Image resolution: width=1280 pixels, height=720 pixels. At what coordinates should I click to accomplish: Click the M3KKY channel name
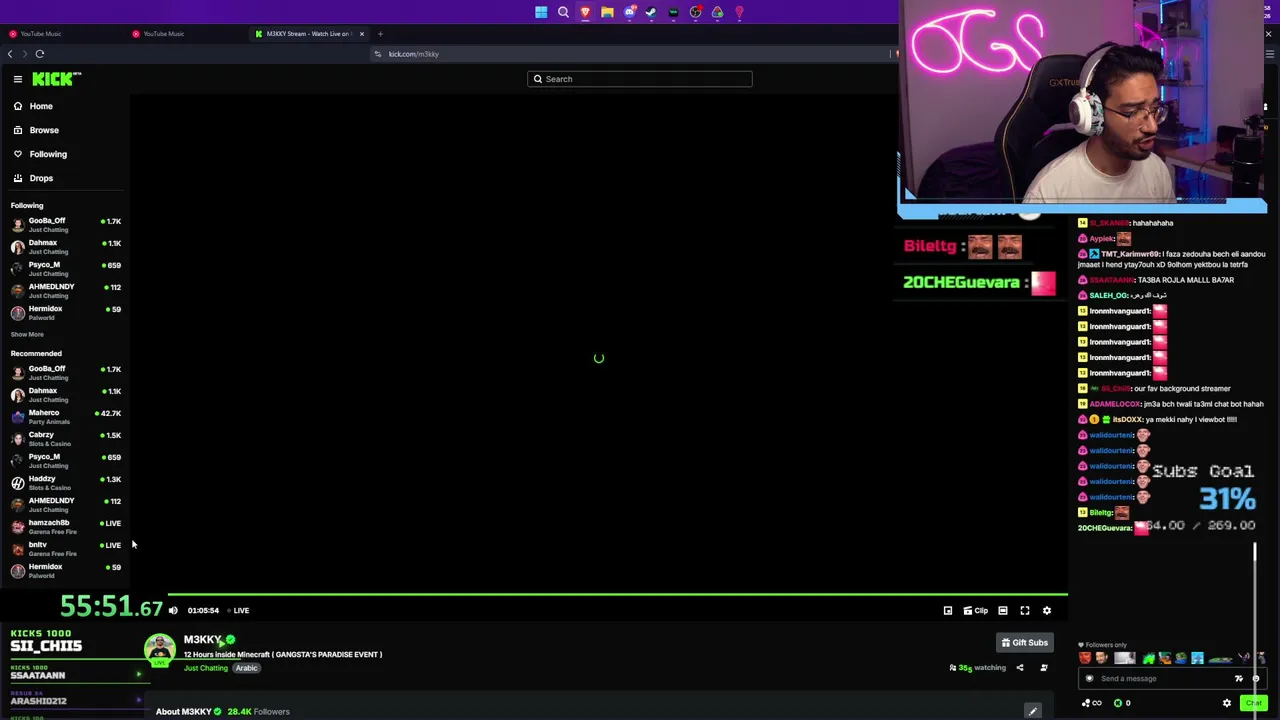[x=203, y=640]
